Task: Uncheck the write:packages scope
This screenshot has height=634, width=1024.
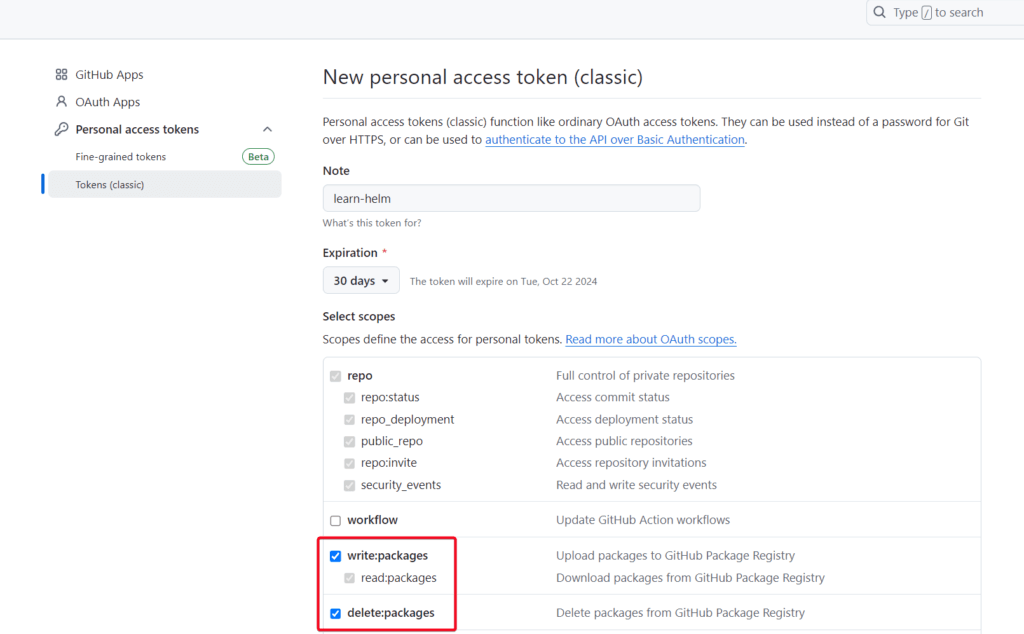Action: tap(336, 556)
